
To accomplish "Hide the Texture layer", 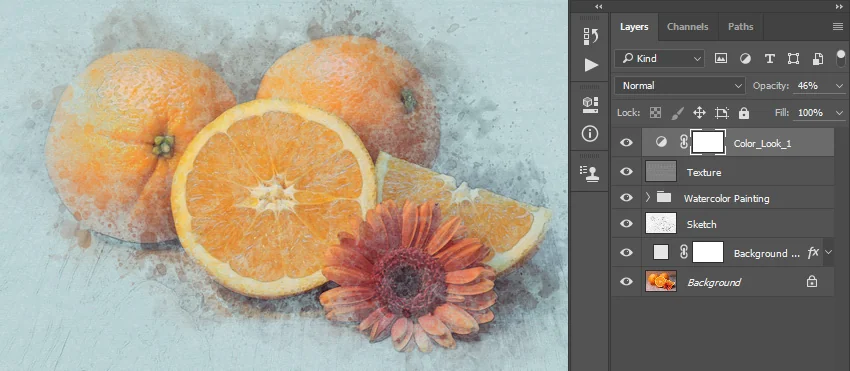I will (x=626, y=171).
